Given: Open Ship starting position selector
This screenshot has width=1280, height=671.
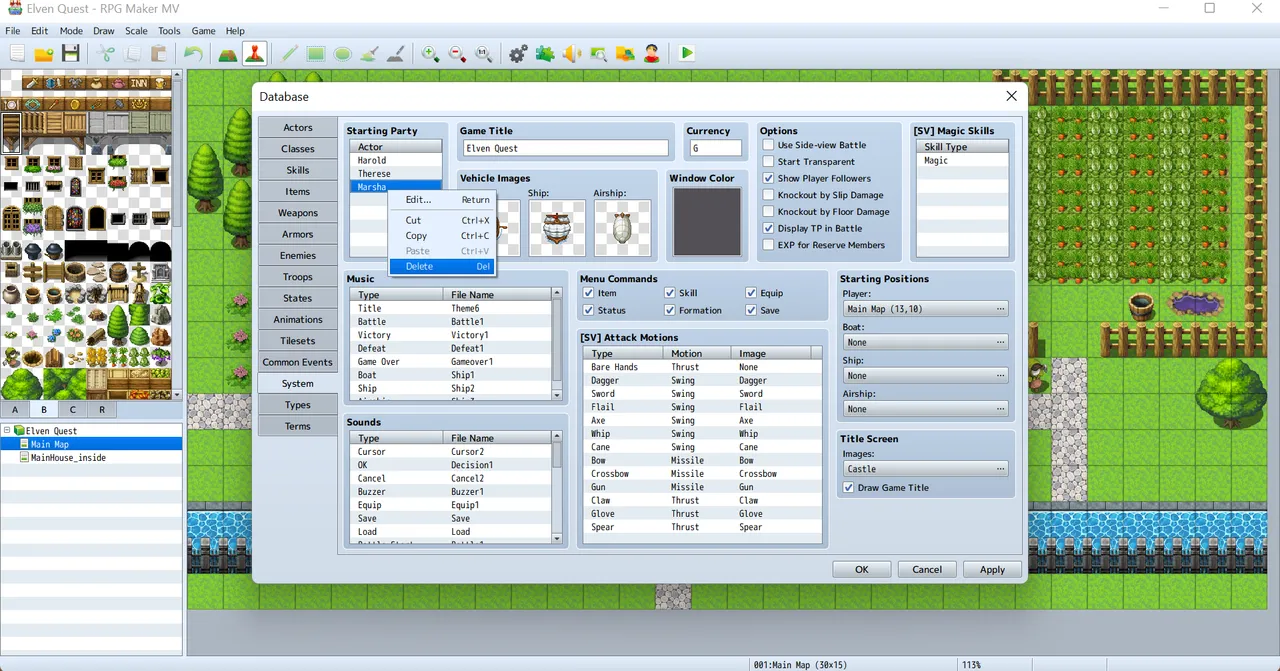Looking at the screenshot, I should [x=925, y=375].
